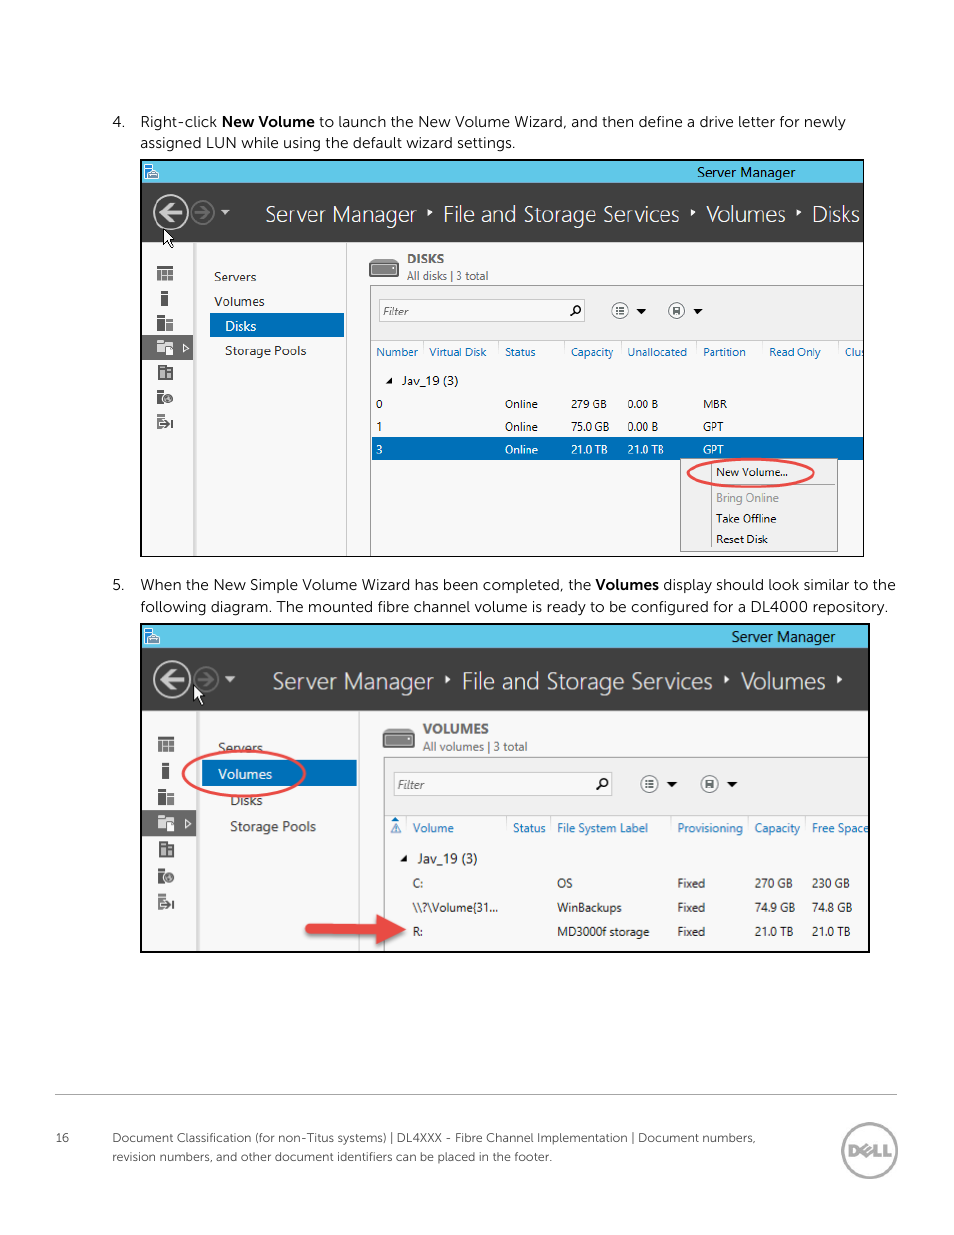Select the highlighted Disks navigation item in the upper screenshot
Image resolution: width=954 pixels, height=1235 pixels.
coord(277,326)
